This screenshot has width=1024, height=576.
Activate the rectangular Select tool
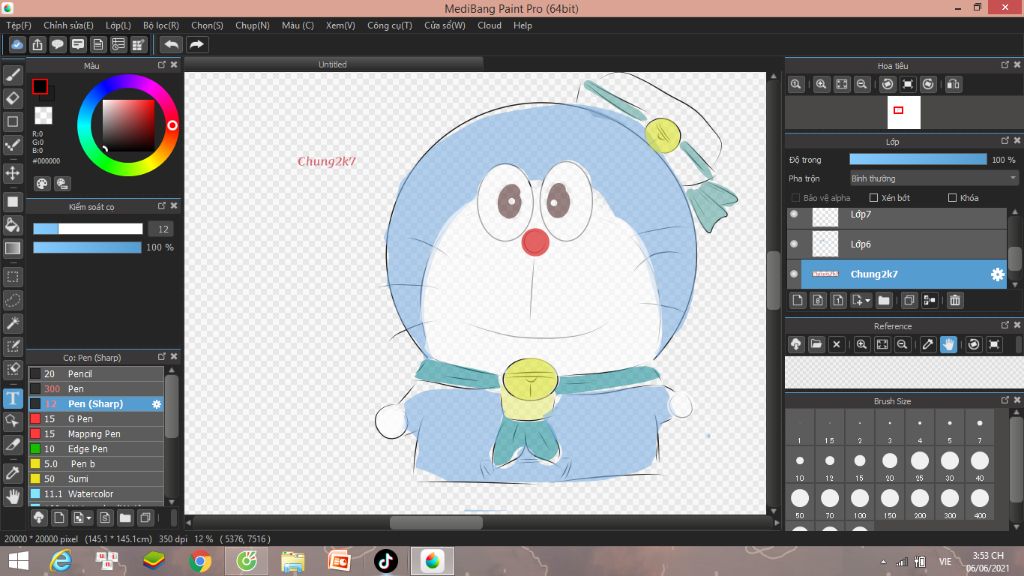click(12, 277)
